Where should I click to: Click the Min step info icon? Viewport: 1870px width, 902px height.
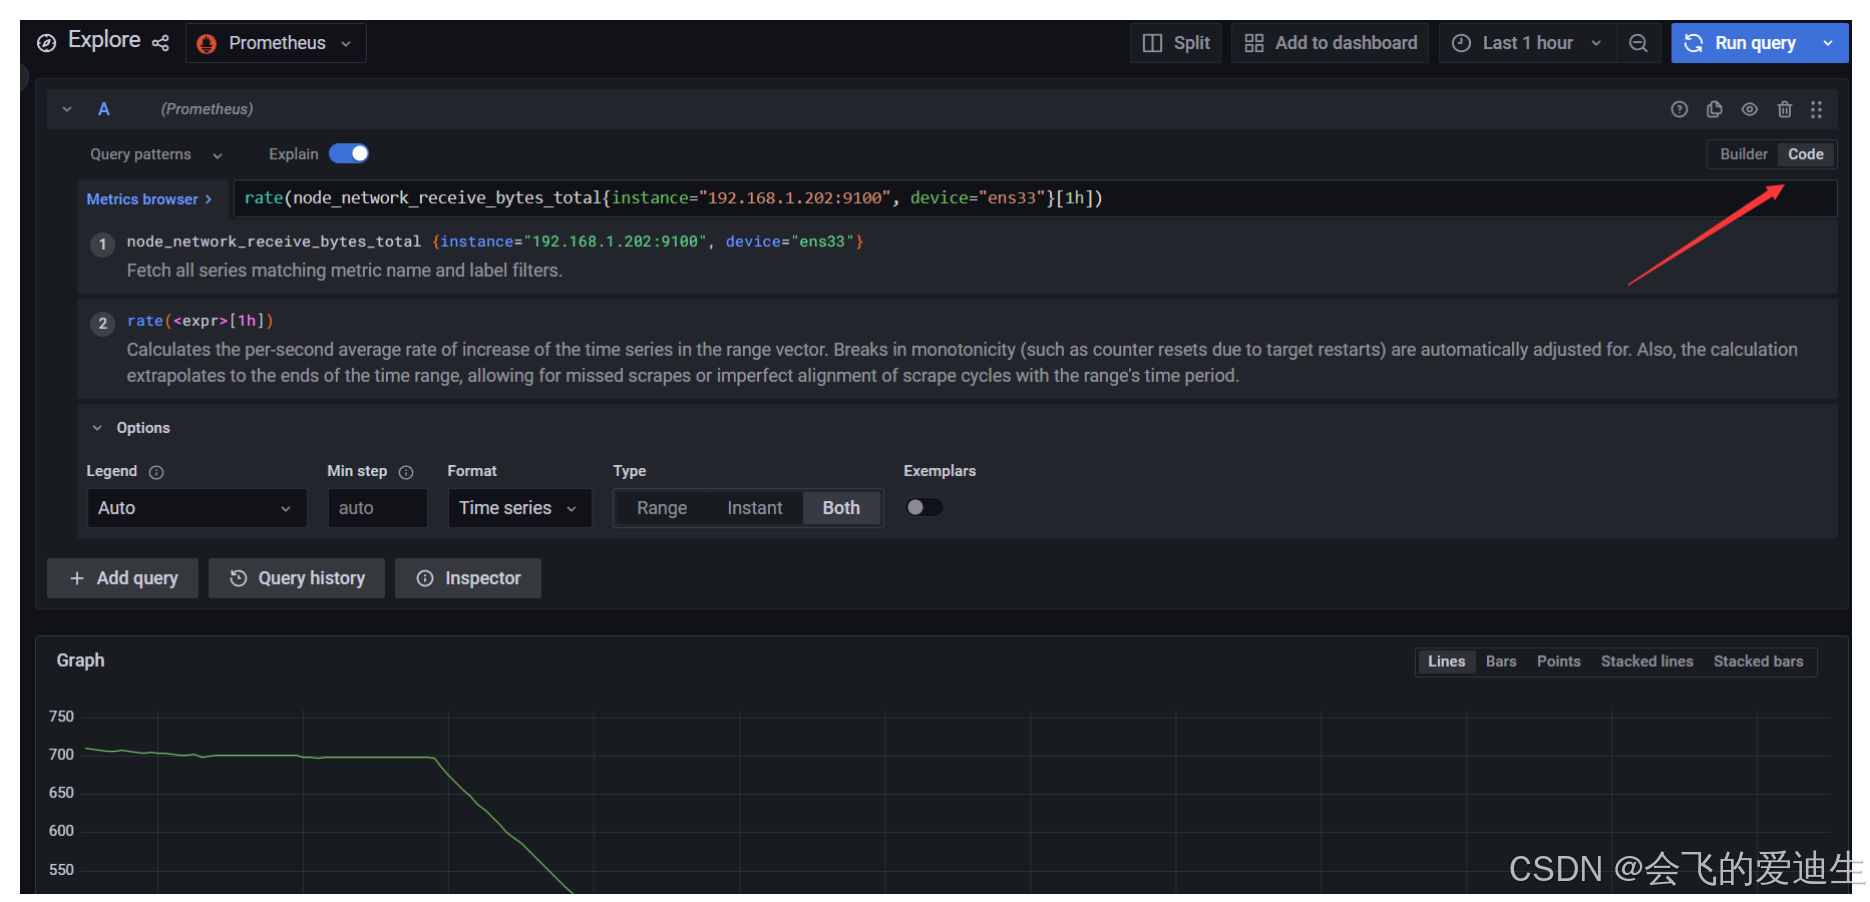406,472
